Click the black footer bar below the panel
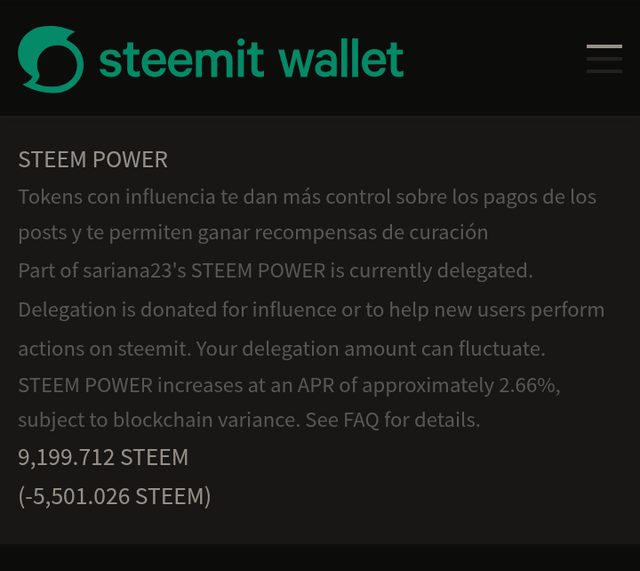640x571 pixels. 320,557
